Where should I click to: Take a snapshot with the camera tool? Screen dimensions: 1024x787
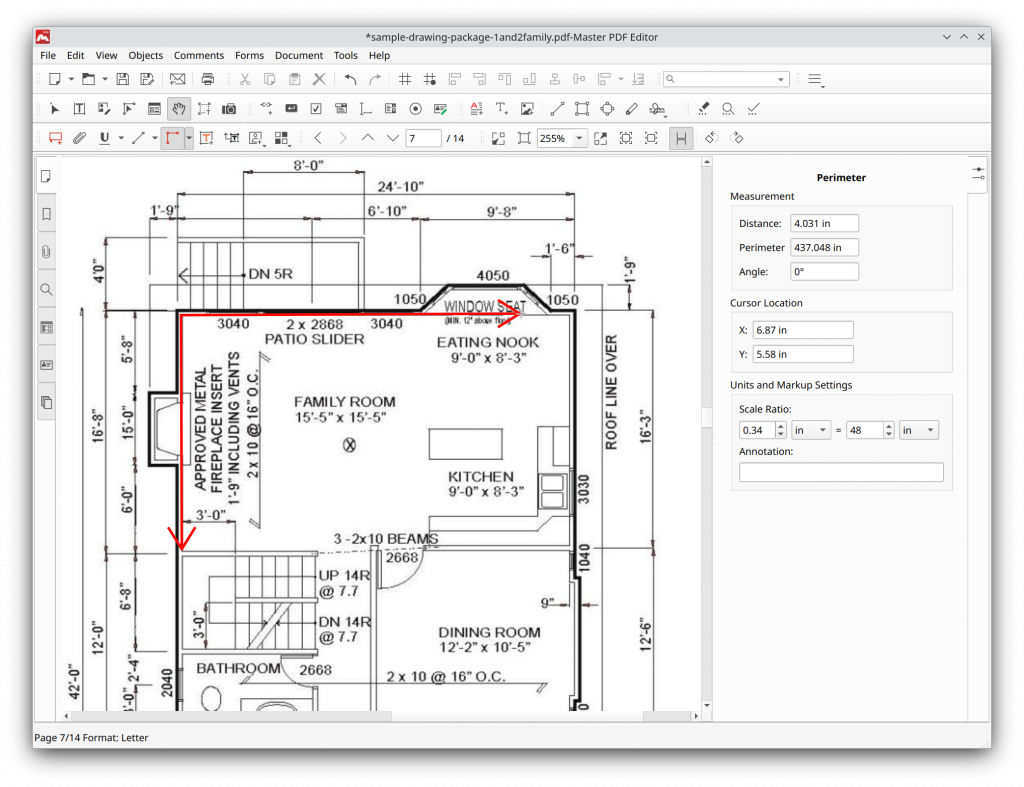pos(227,108)
